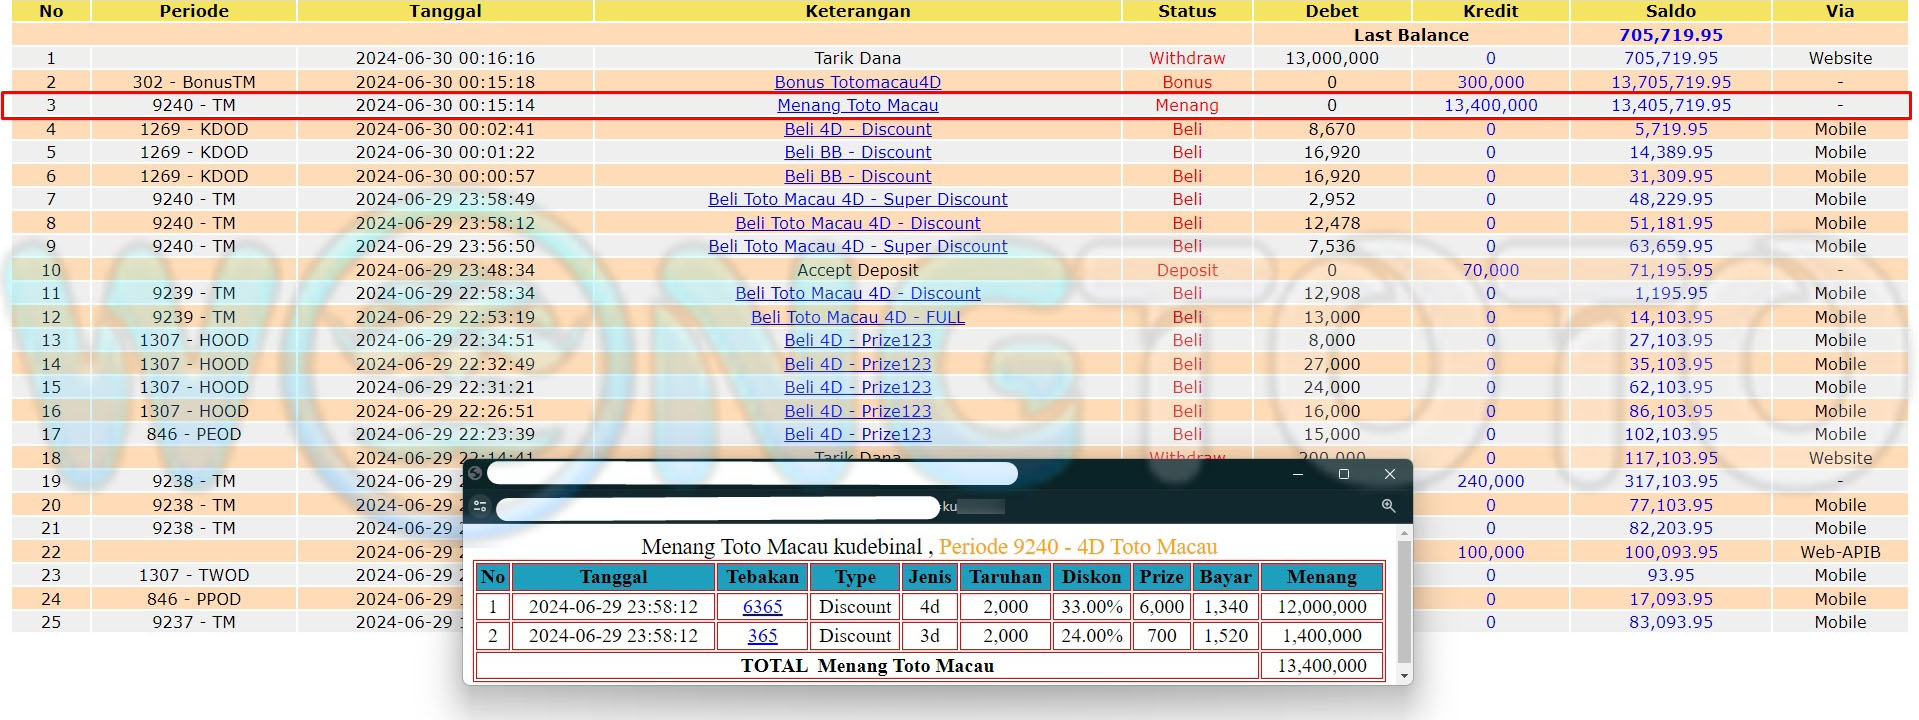The width and height of the screenshot is (1919, 720).
Task: Click the popup scrollbar down arrow
Action: [x=1404, y=676]
